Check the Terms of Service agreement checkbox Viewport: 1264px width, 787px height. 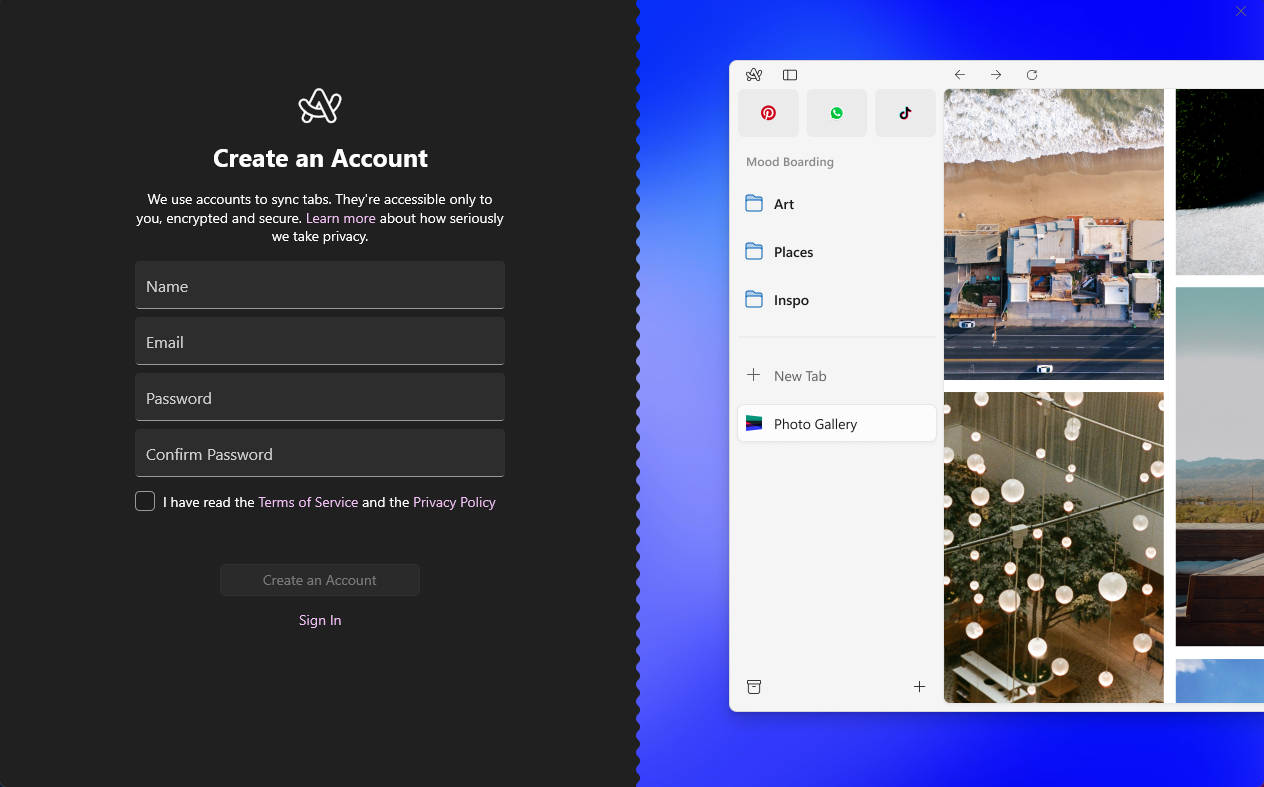tap(145, 502)
